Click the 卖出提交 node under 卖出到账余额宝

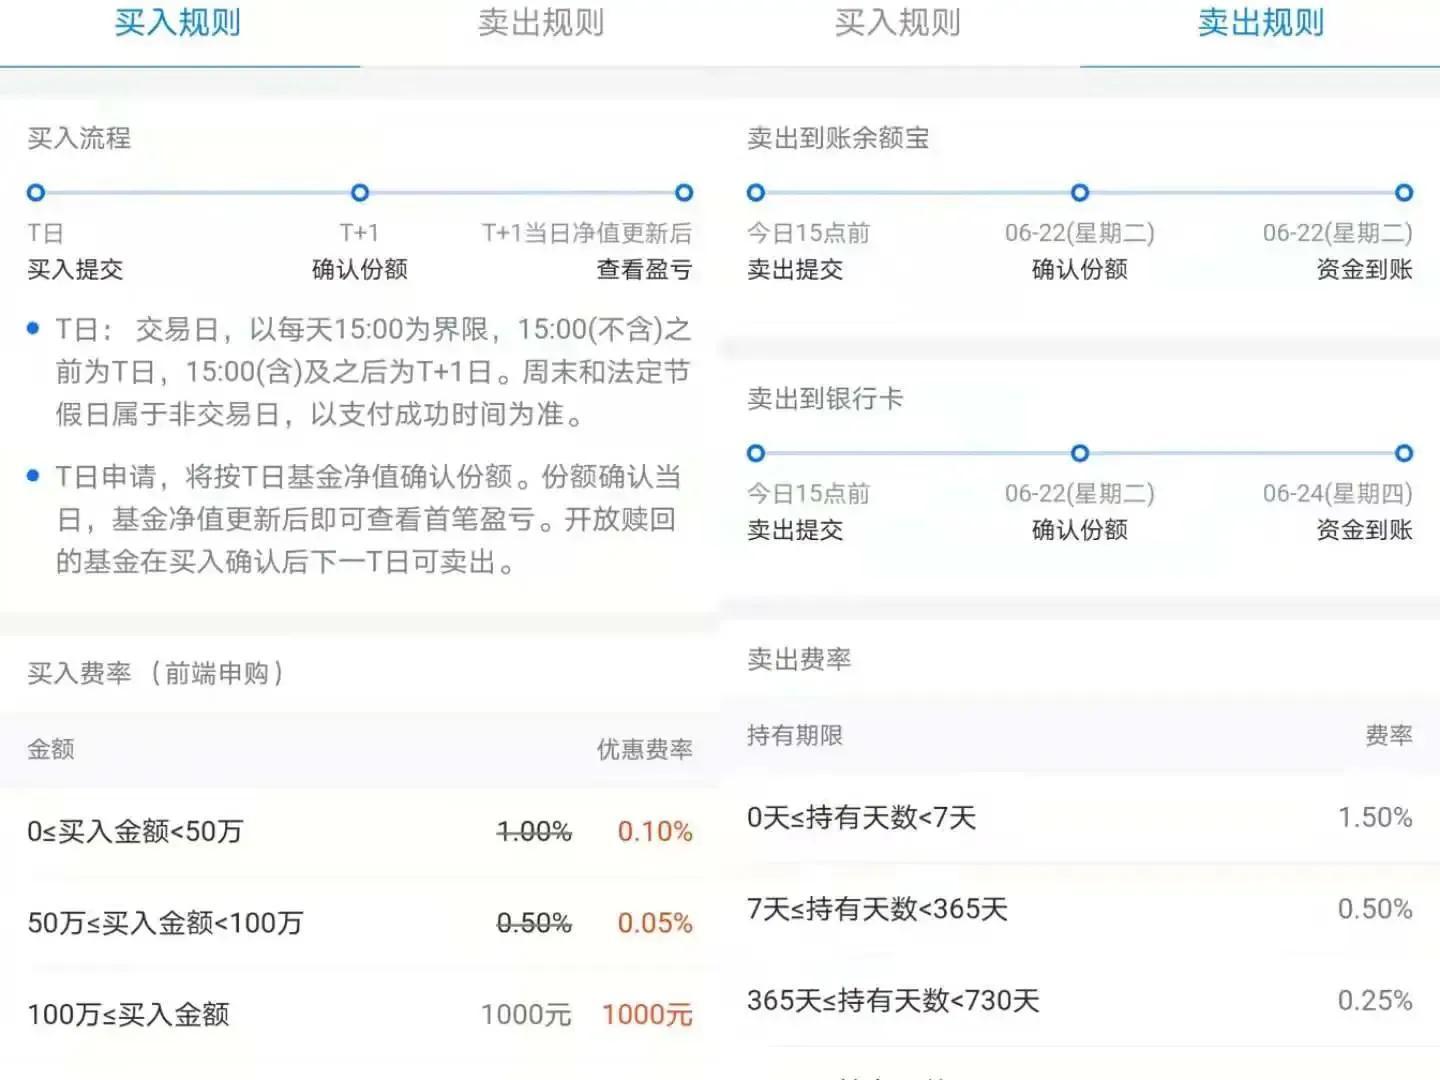point(756,192)
